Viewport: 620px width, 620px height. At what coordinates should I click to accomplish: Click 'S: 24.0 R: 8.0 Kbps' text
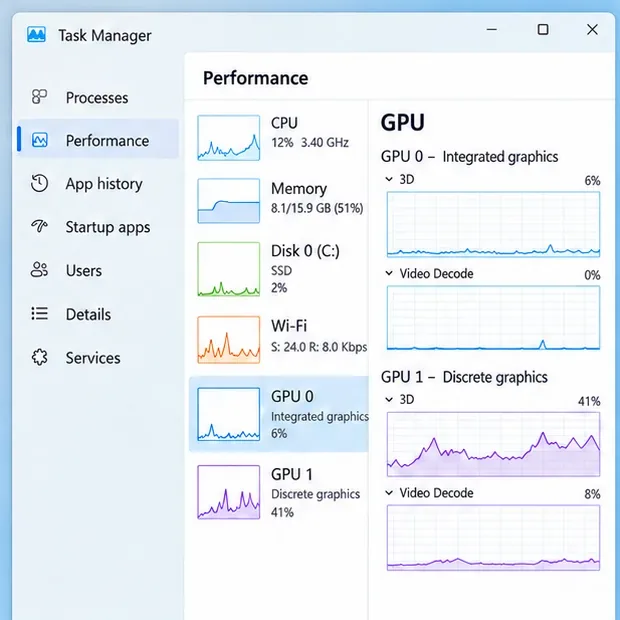click(319, 347)
